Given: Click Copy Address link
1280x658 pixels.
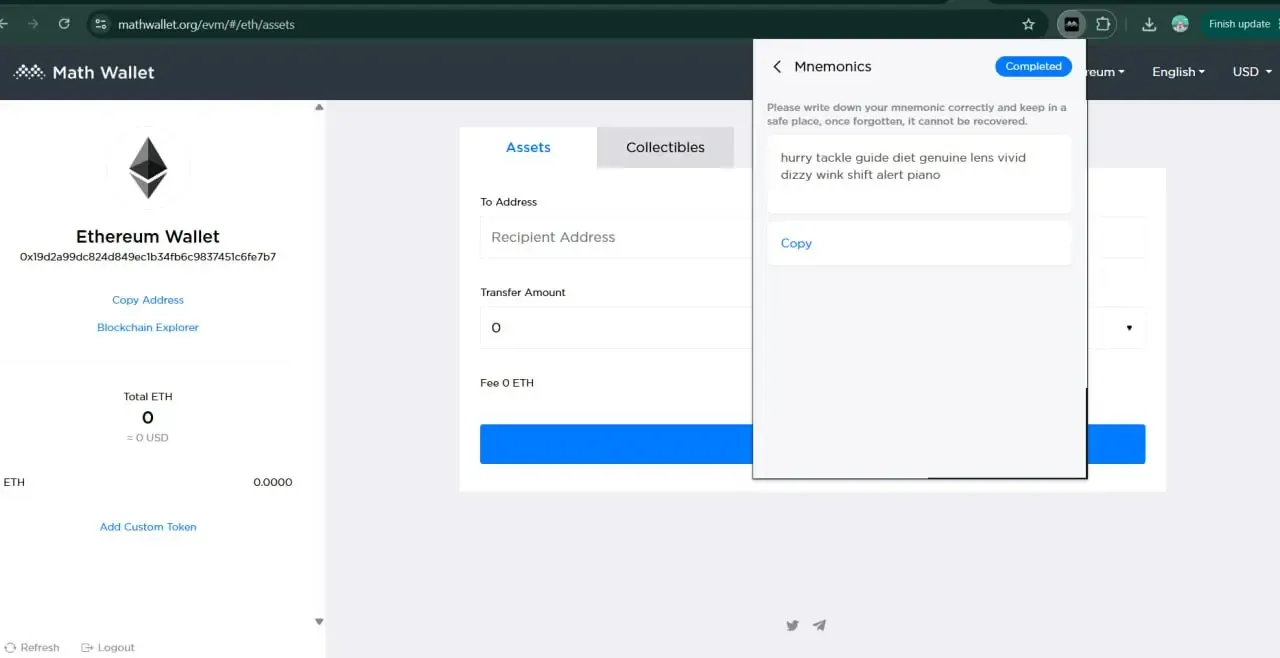Looking at the screenshot, I should (148, 300).
